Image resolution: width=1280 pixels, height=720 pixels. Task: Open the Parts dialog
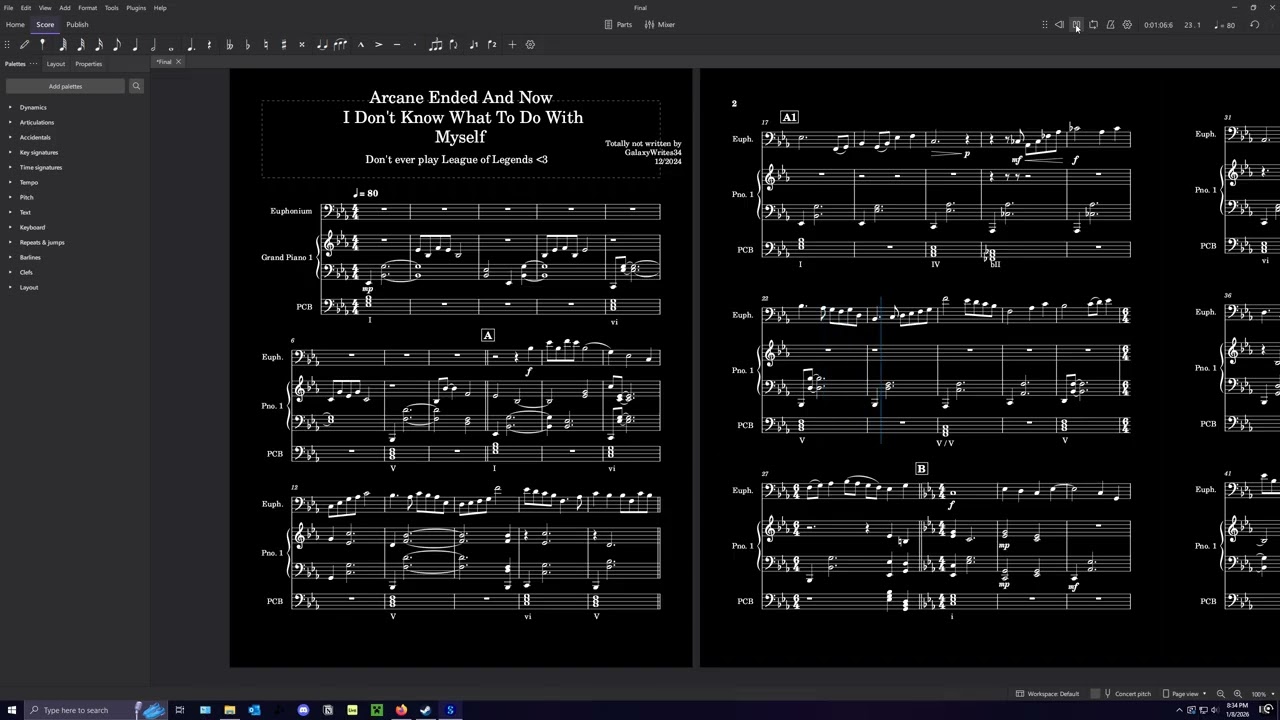point(618,24)
